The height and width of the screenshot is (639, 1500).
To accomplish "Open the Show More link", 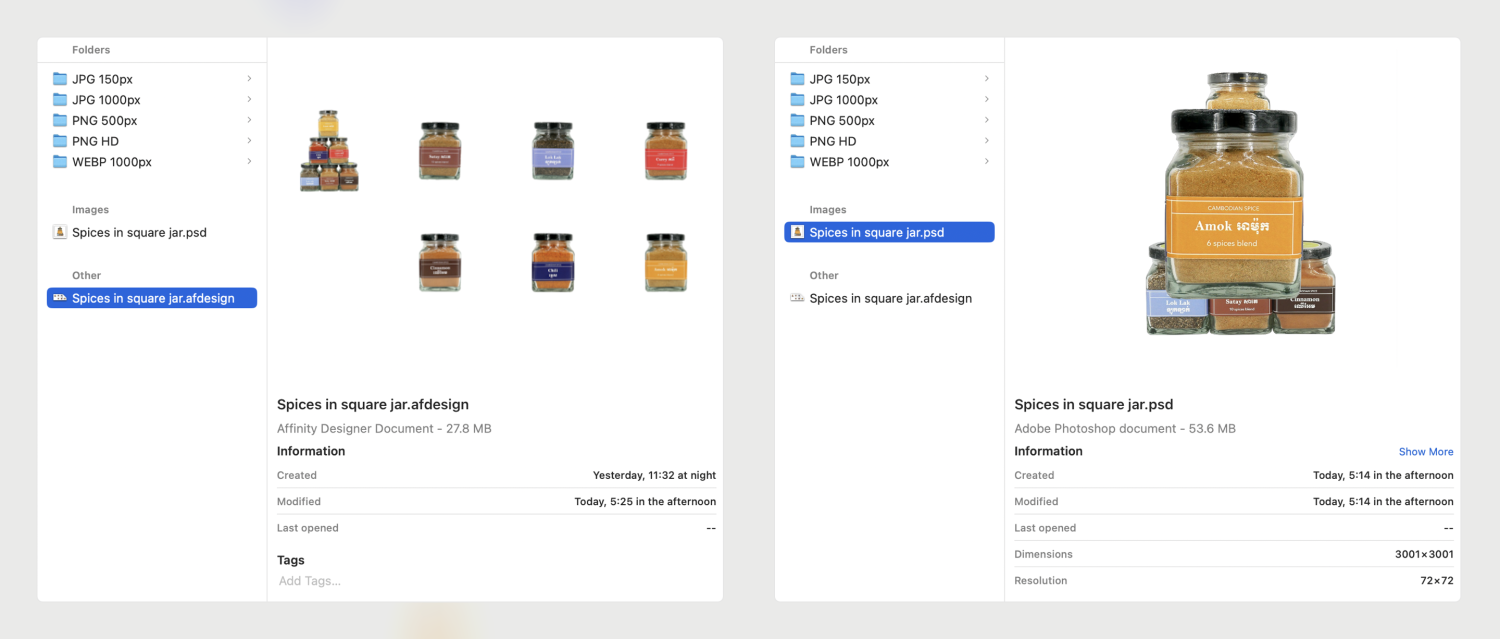I will tap(1426, 452).
